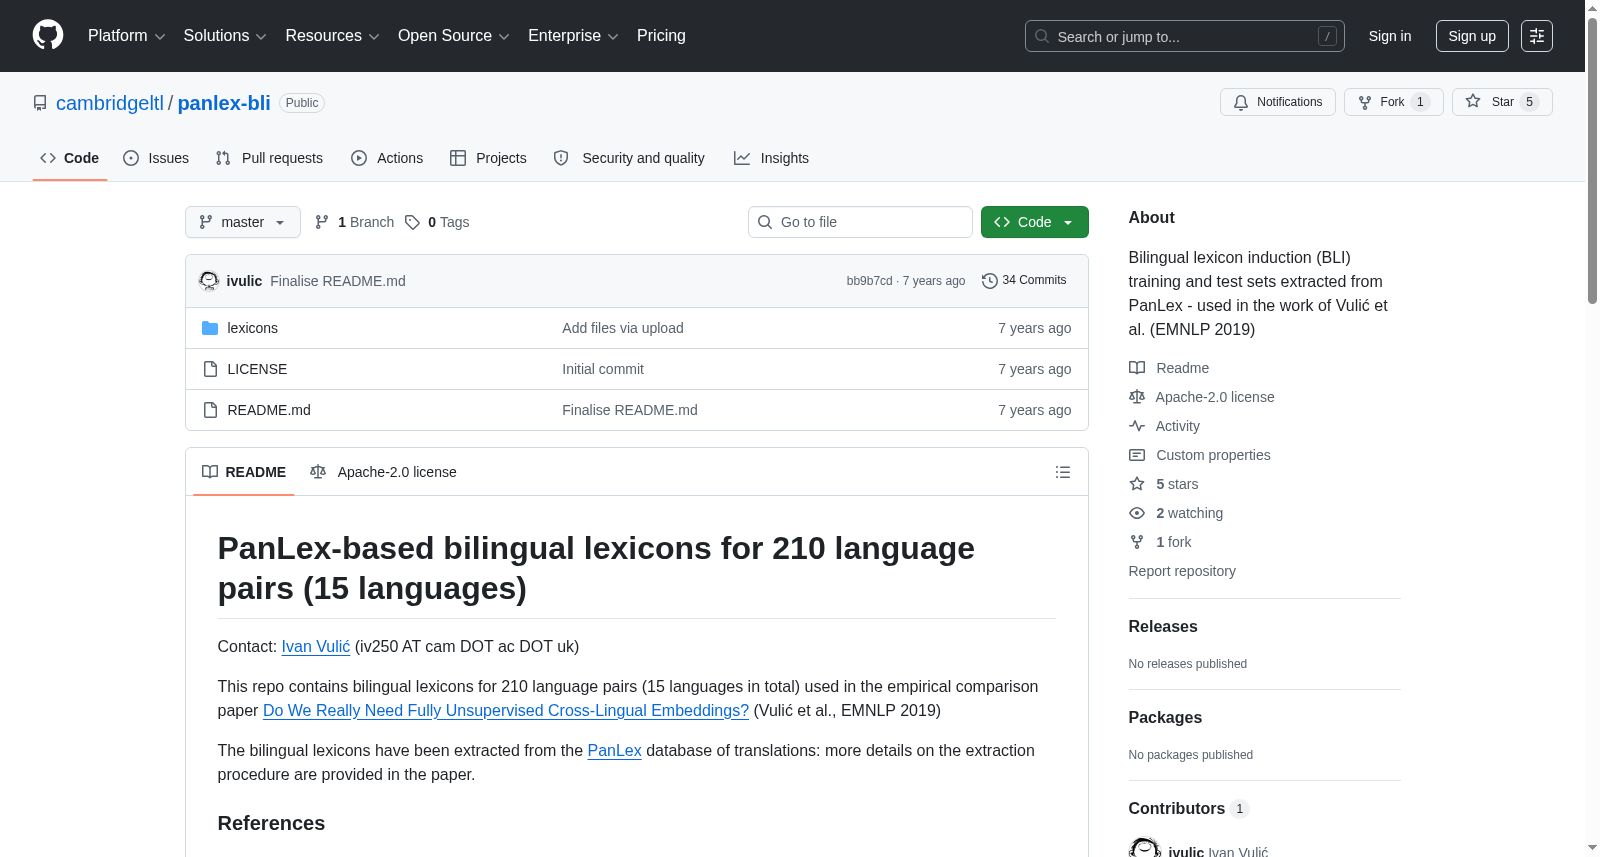Open the Security and quality tab
The image size is (1600, 857).
pos(629,158)
